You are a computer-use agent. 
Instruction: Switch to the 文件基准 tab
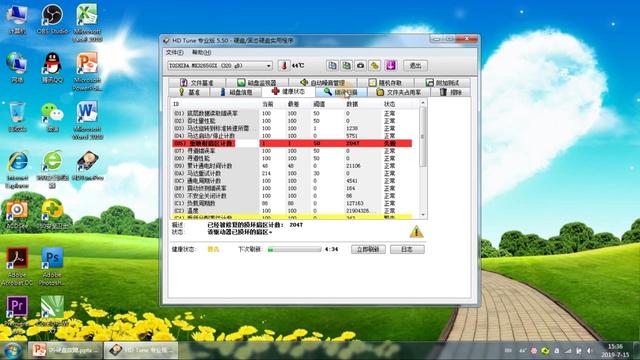tap(197, 82)
